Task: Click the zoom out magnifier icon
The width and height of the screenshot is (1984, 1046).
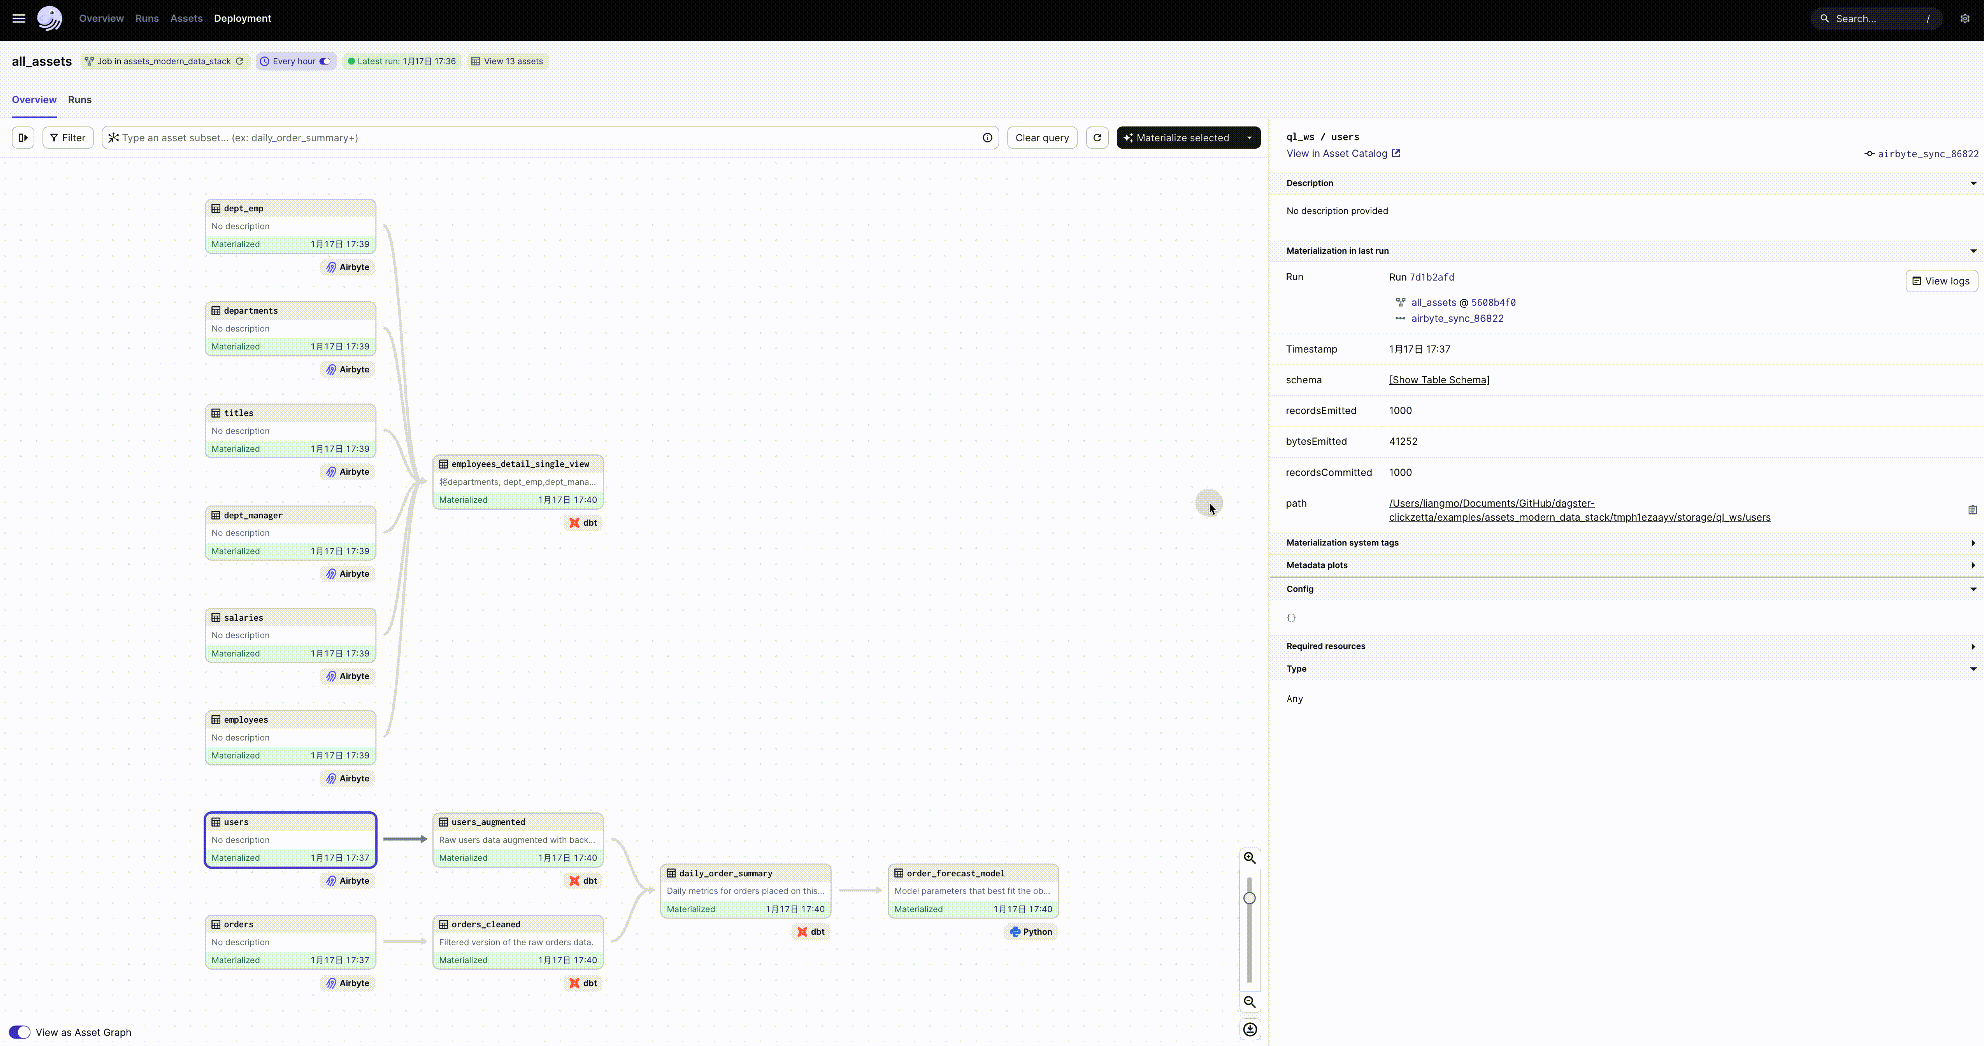Action: click(x=1249, y=1002)
